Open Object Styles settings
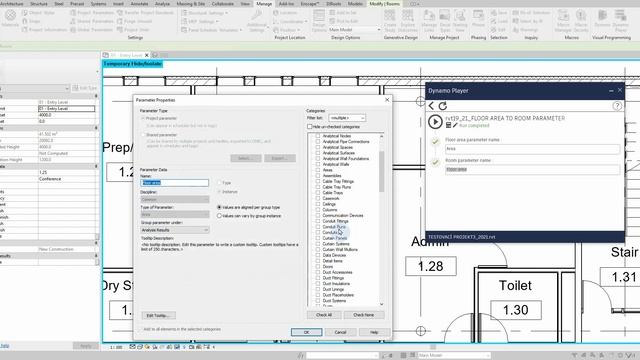 pos(38,13)
